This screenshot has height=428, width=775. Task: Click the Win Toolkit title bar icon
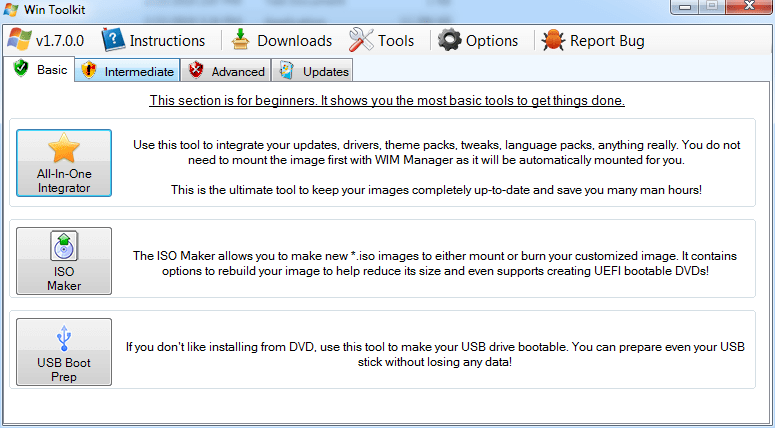(x=11, y=9)
